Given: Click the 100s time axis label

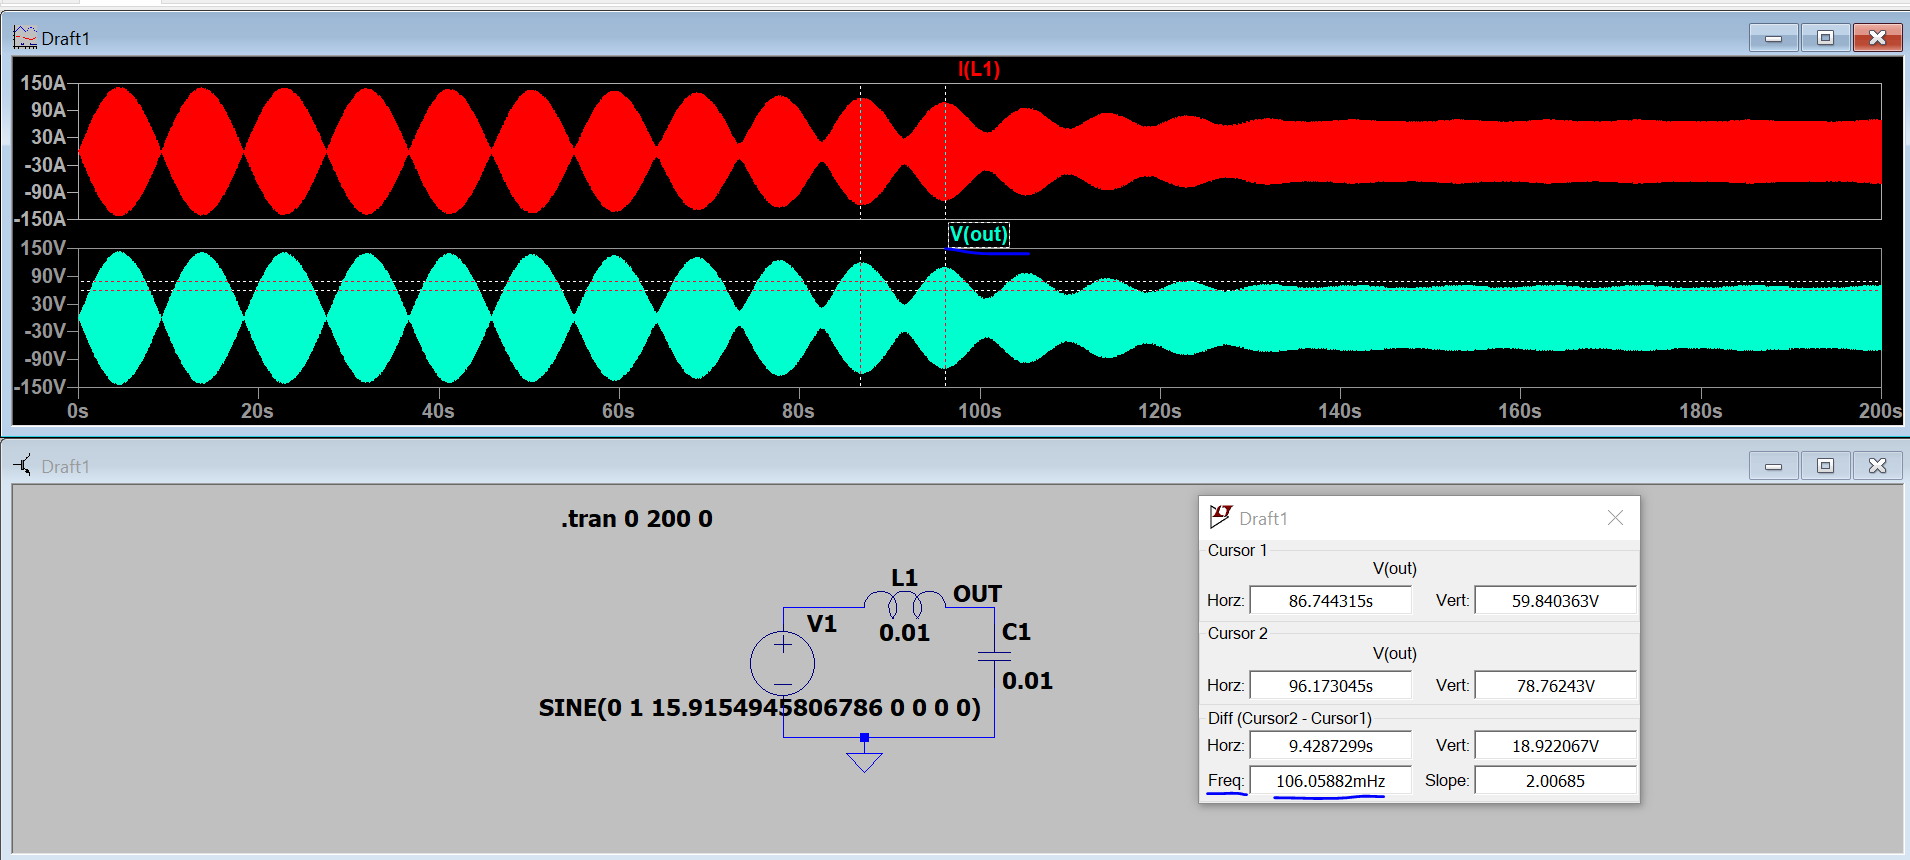Looking at the screenshot, I should pyautogui.click(x=979, y=411).
